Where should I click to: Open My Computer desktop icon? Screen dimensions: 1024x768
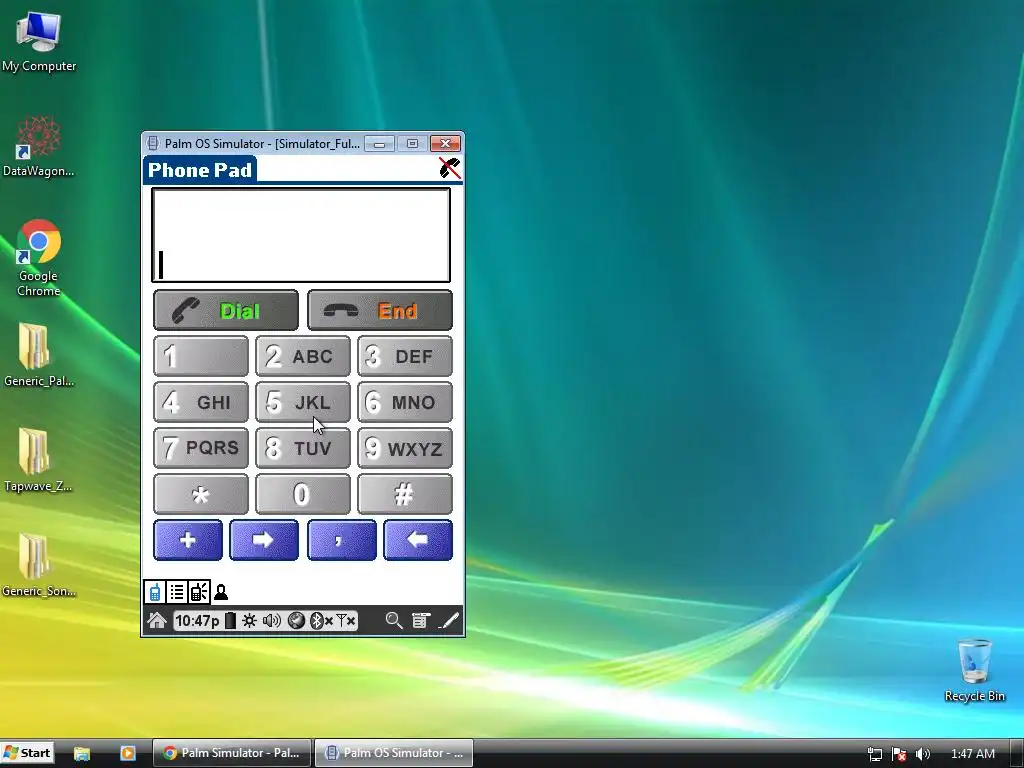point(39,40)
